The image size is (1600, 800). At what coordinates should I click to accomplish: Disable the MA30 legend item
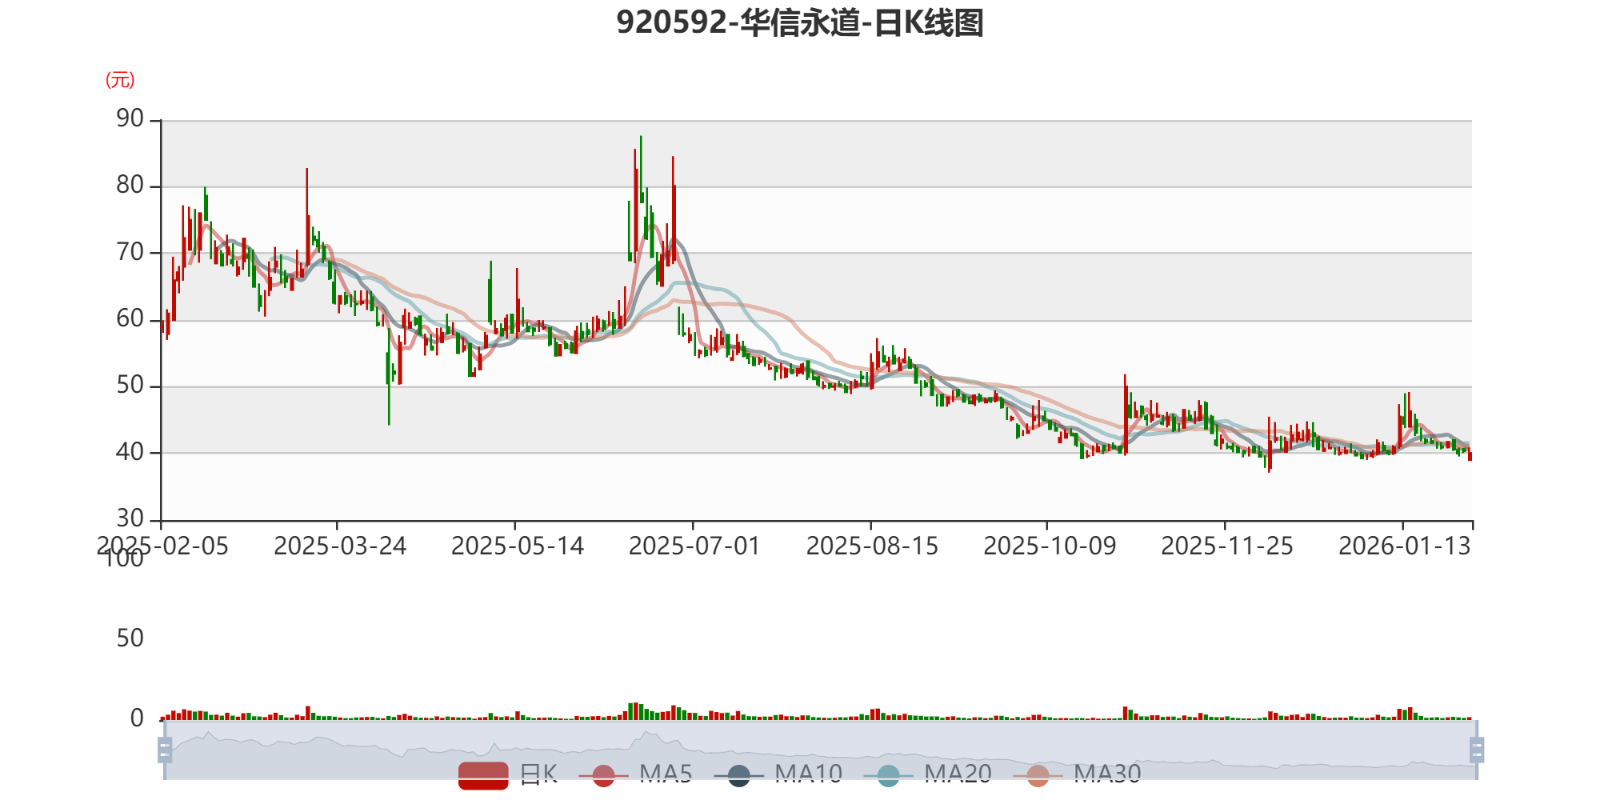[1077, 775]
